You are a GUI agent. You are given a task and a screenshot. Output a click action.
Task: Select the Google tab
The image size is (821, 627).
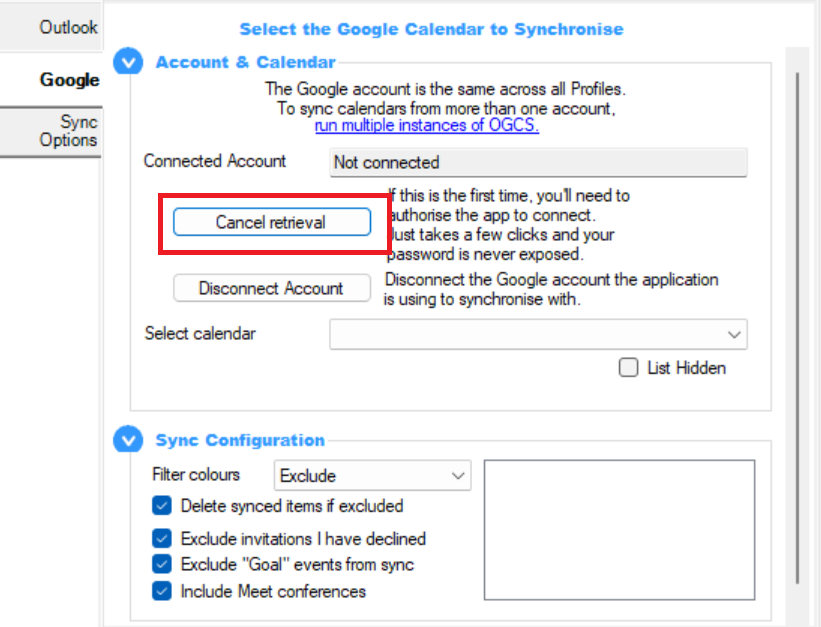click(x=51, y=80)
